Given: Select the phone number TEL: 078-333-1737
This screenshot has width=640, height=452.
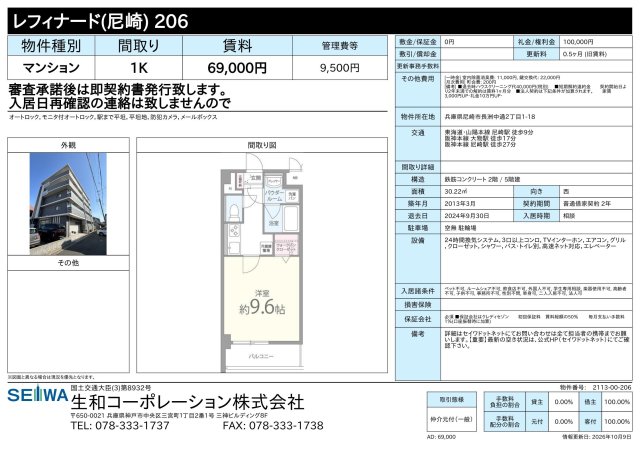Looking at the screenshot, I should [x=120, y=426].
